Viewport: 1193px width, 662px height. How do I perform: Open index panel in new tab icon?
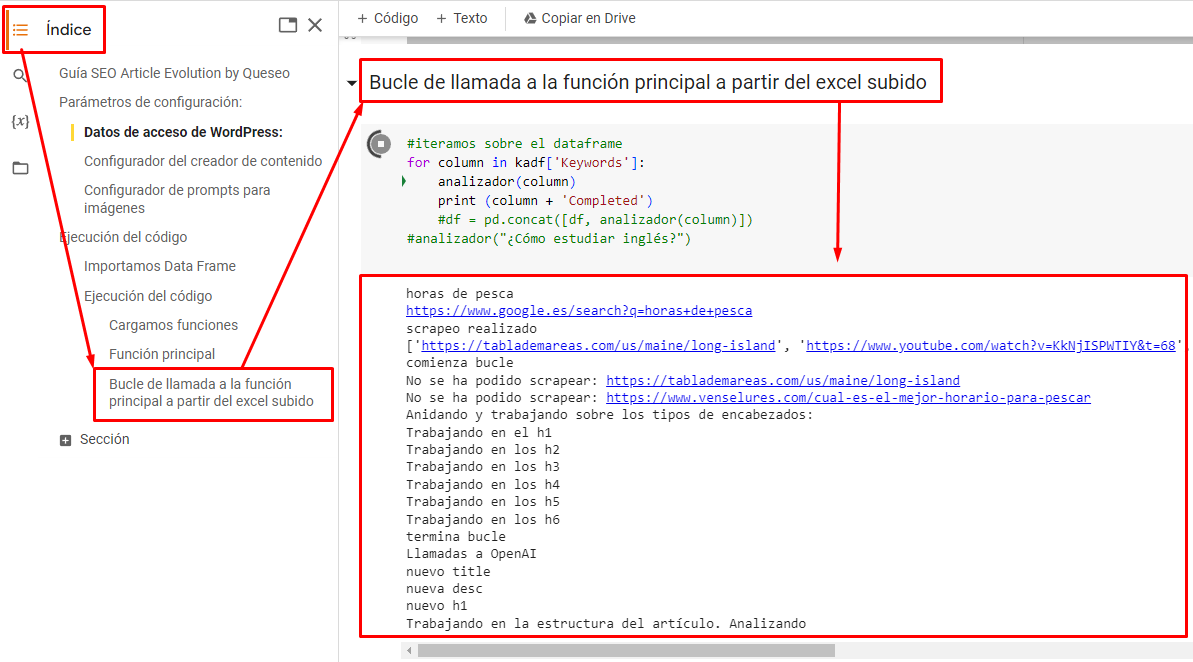(288, 25)
